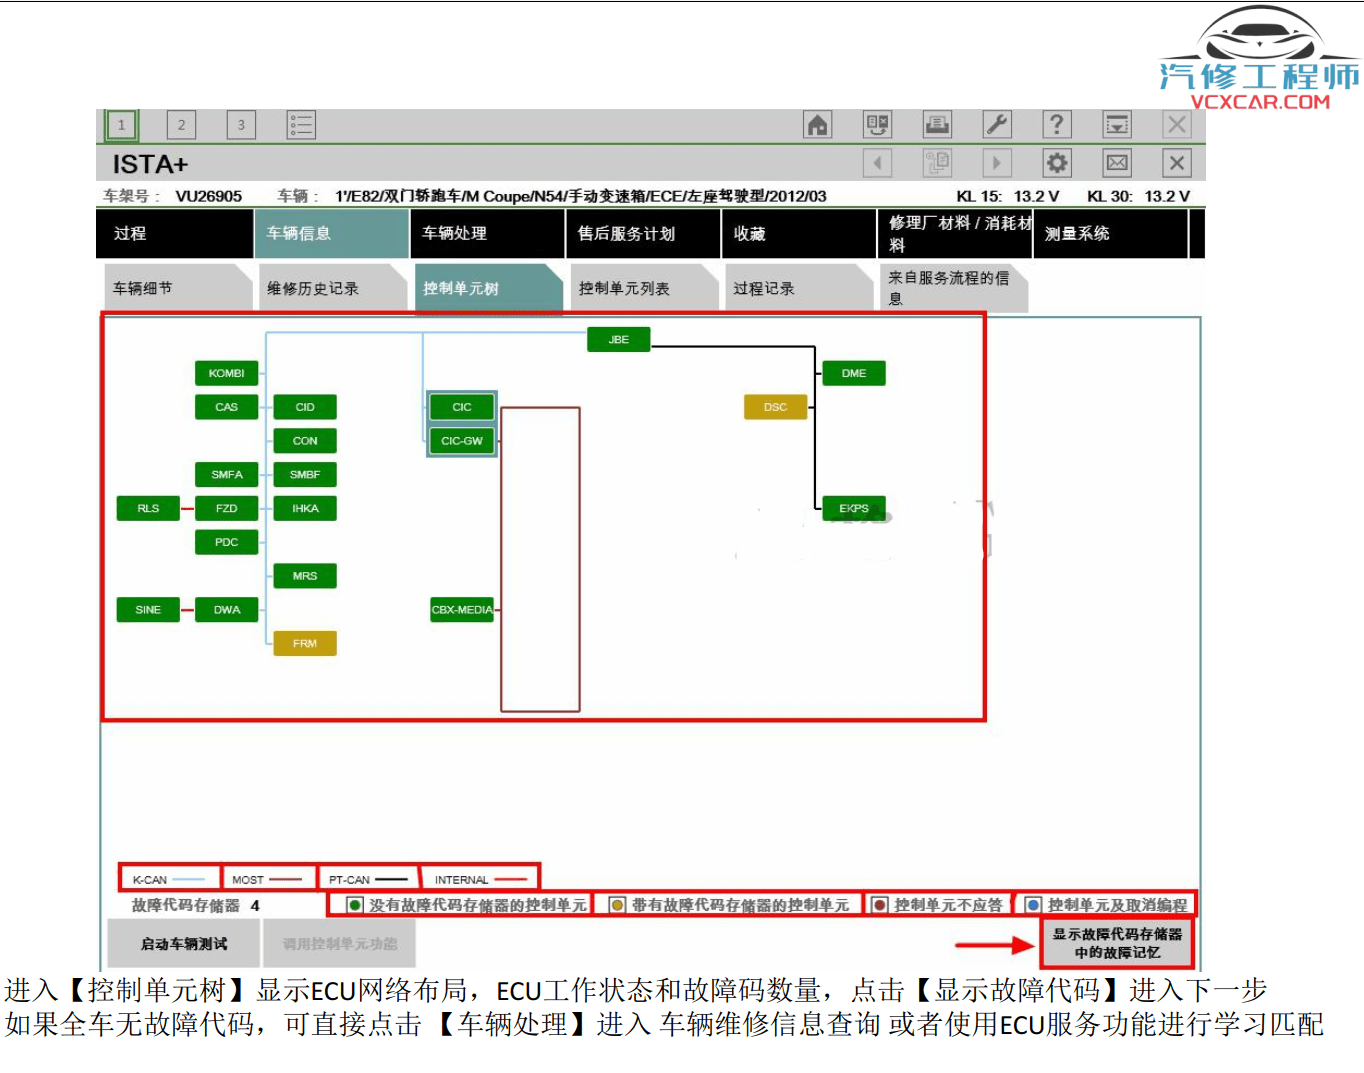Click the Help question mark icon

coord(1057,124)
